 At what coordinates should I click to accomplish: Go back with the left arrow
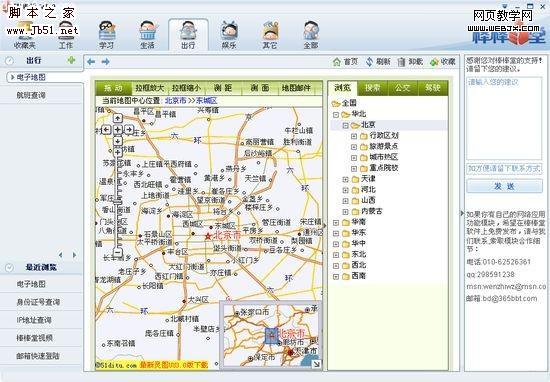tap(91, 62)
